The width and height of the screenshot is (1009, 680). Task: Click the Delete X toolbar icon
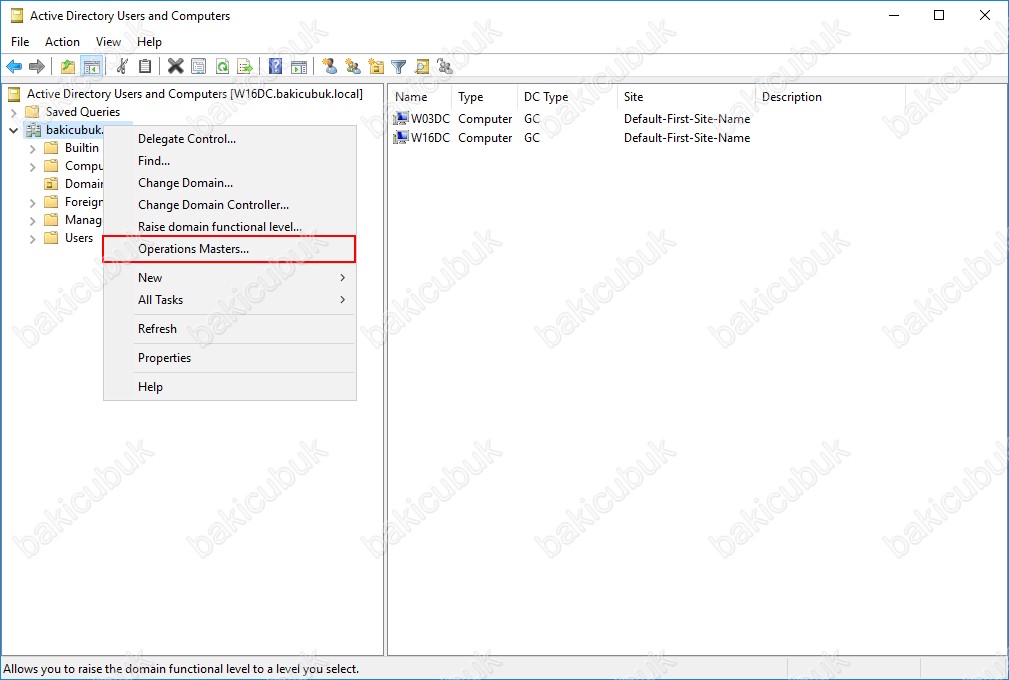[x=176, y=66]
